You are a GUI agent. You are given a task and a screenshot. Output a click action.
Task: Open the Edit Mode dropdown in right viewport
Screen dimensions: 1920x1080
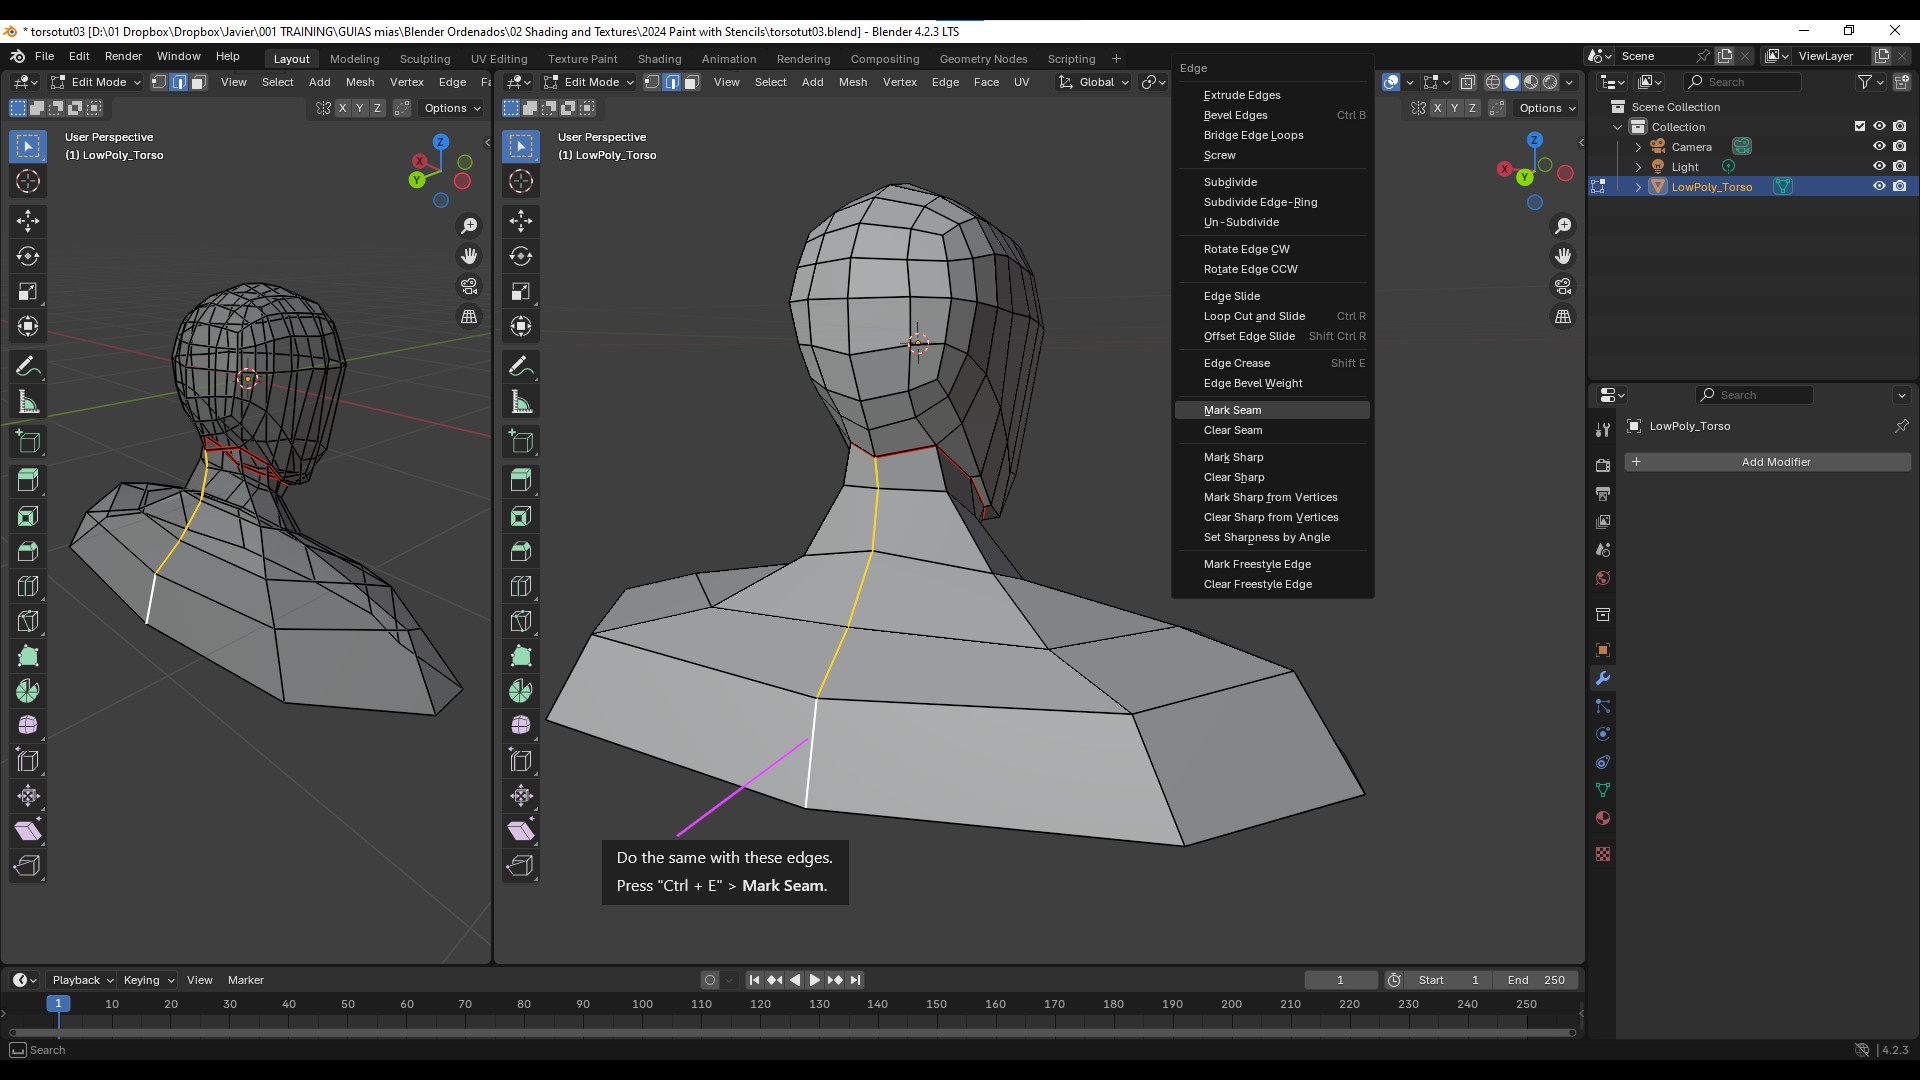(x=589, y=82)
